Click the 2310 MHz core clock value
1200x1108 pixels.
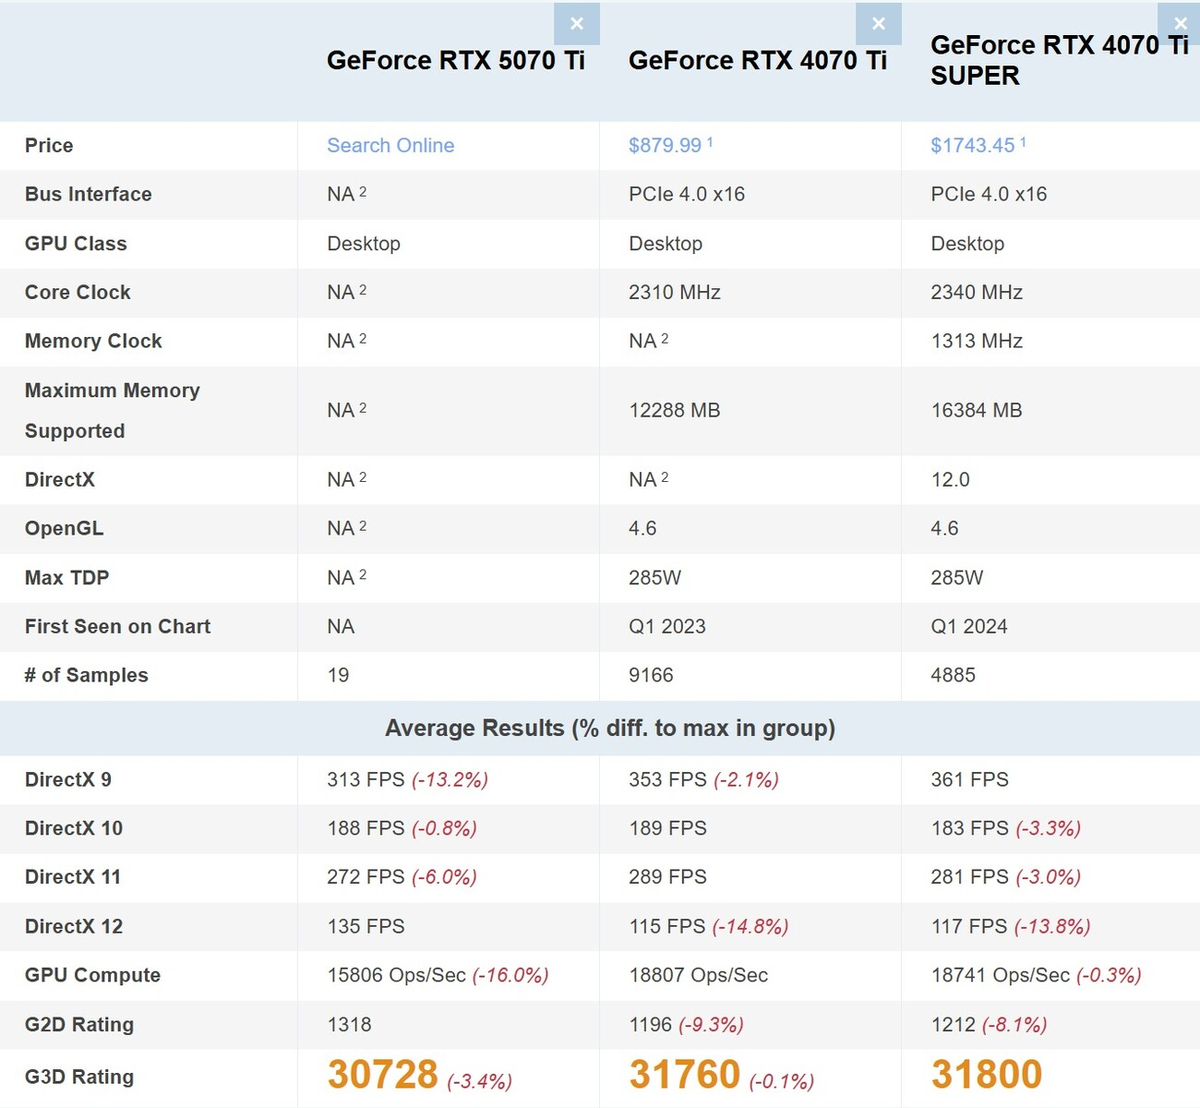click(x=675, y=292)
